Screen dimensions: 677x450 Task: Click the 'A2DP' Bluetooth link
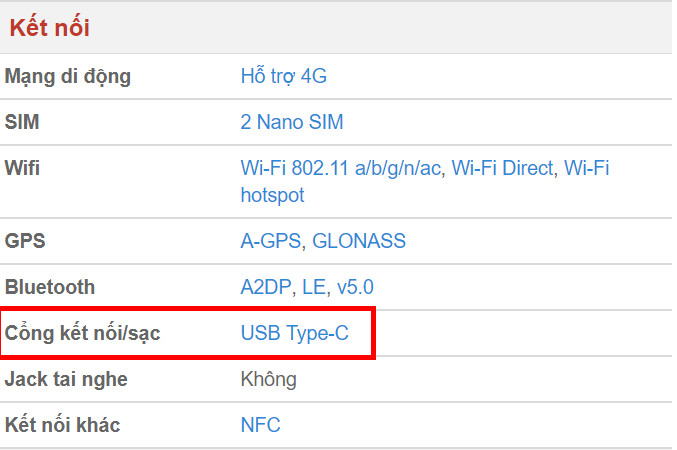(265, 287)
